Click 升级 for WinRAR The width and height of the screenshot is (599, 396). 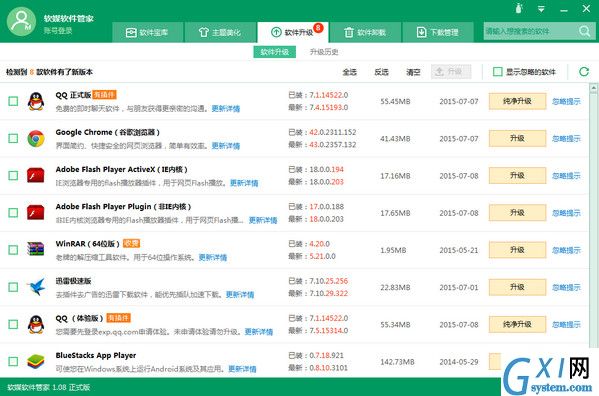tap(517, 250)
